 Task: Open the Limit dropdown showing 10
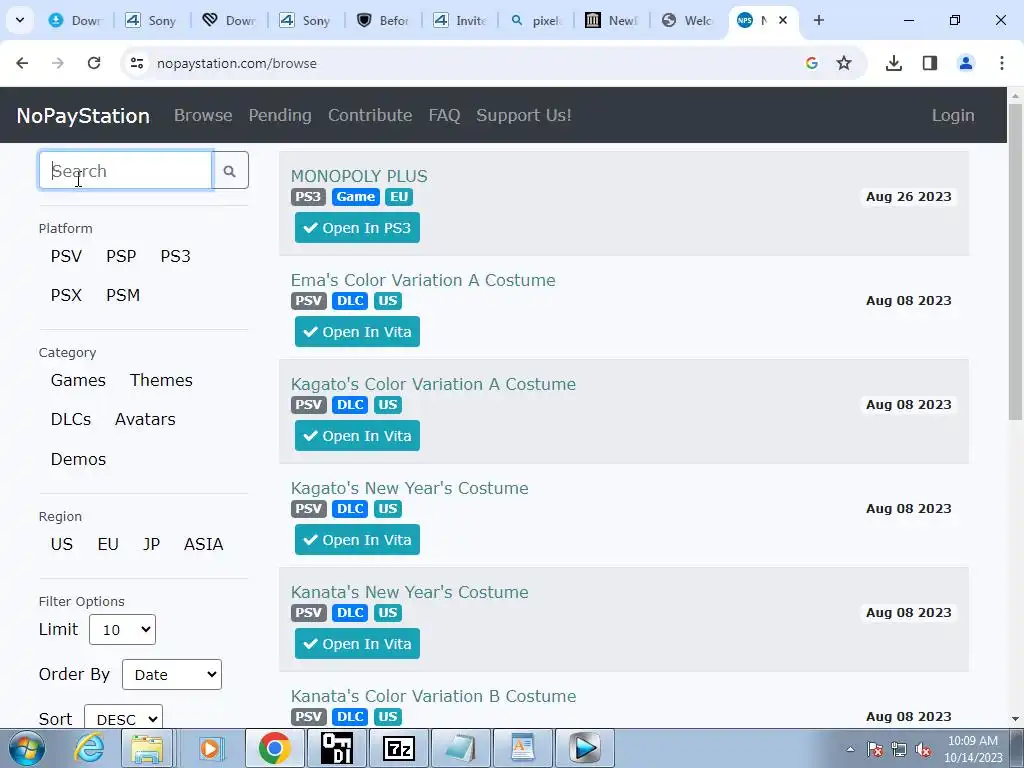pyautogui.click(x=122, y=630)
